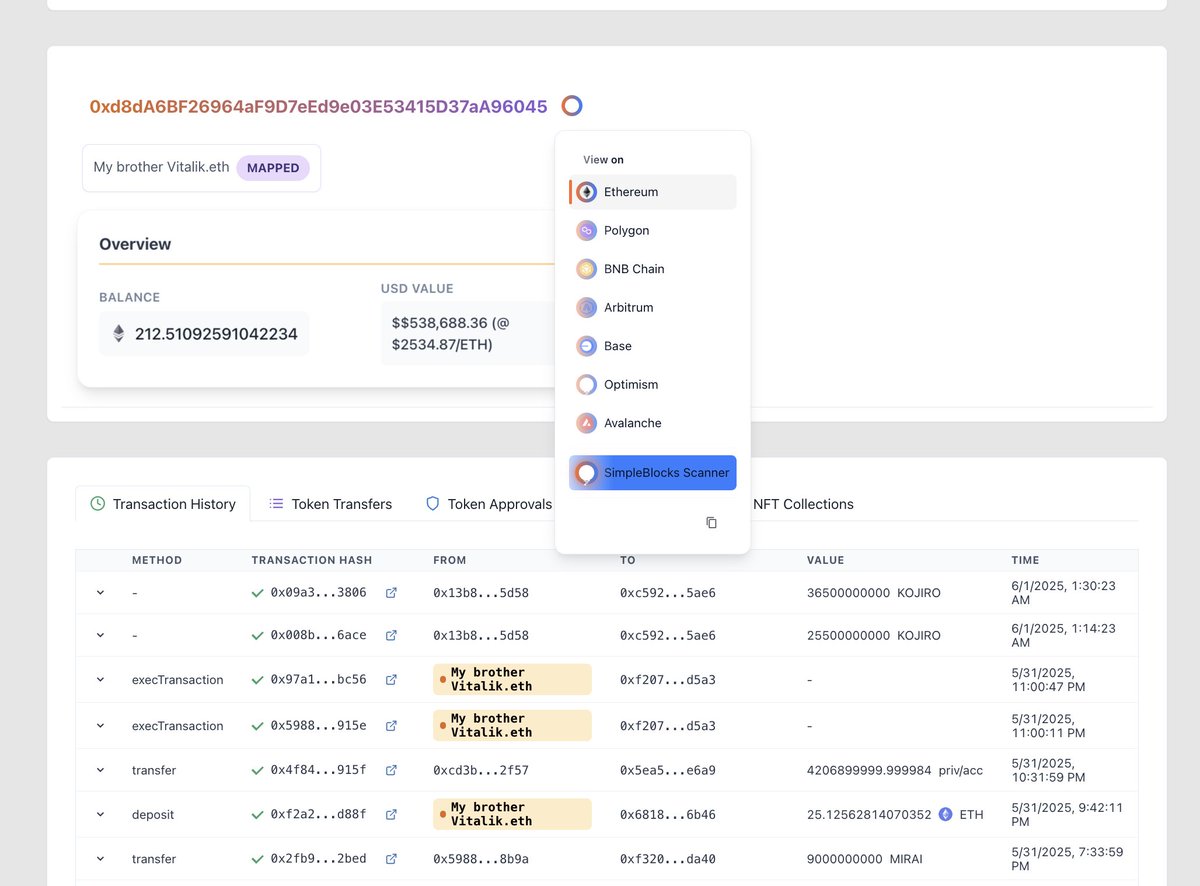1200x886 pixels.
Task: Switch to the Token Transfers tab
Action: 330,504
